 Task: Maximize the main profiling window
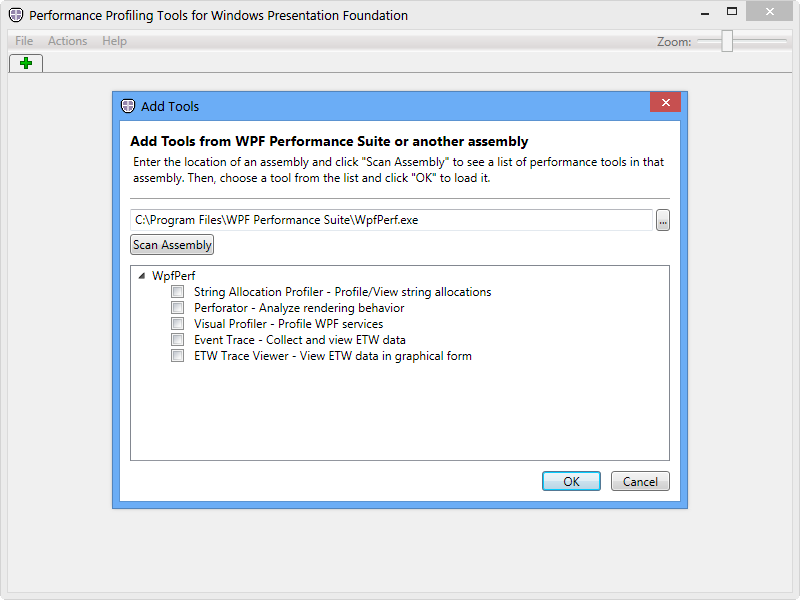pyautogui.click(x=732, y=11)
